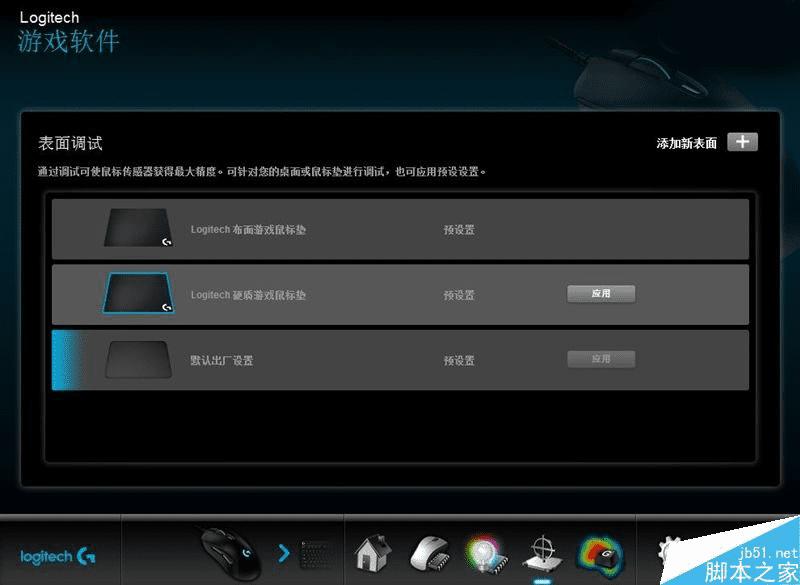Select the highlighted hard mouse pad thumbnail

pos(138,293)
